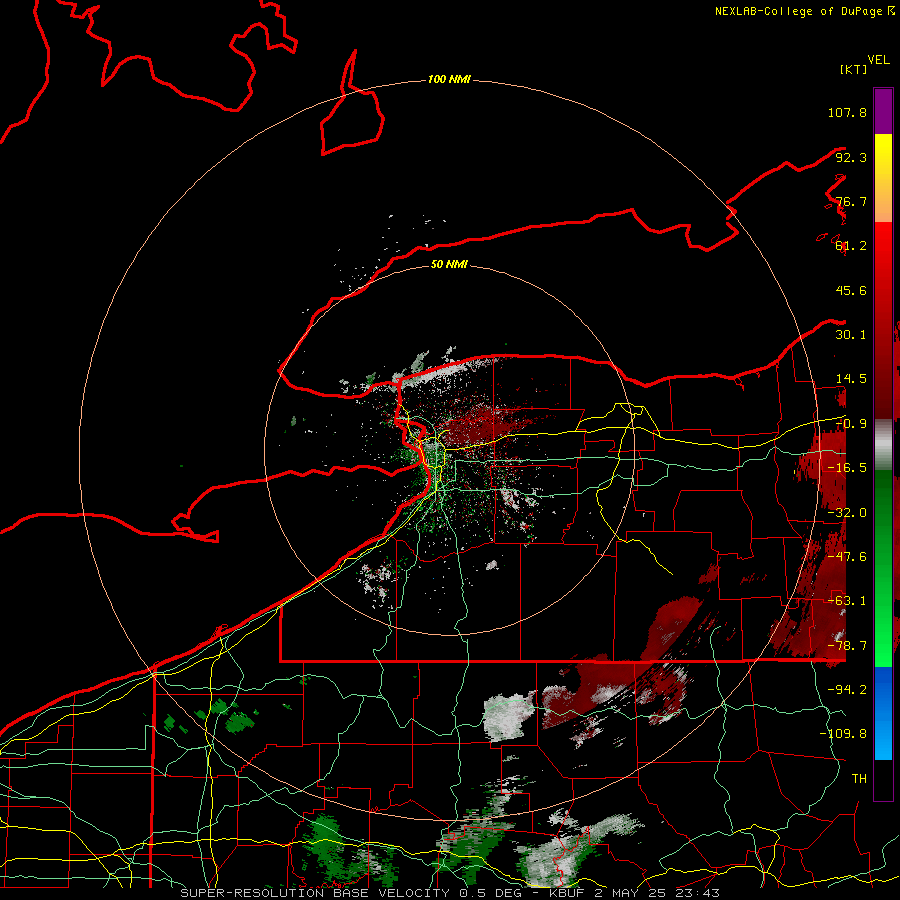The width and height of the screenshot is (900, 900).
Task: Click the -0.9 velocity scale value
Action: [851, 424]
